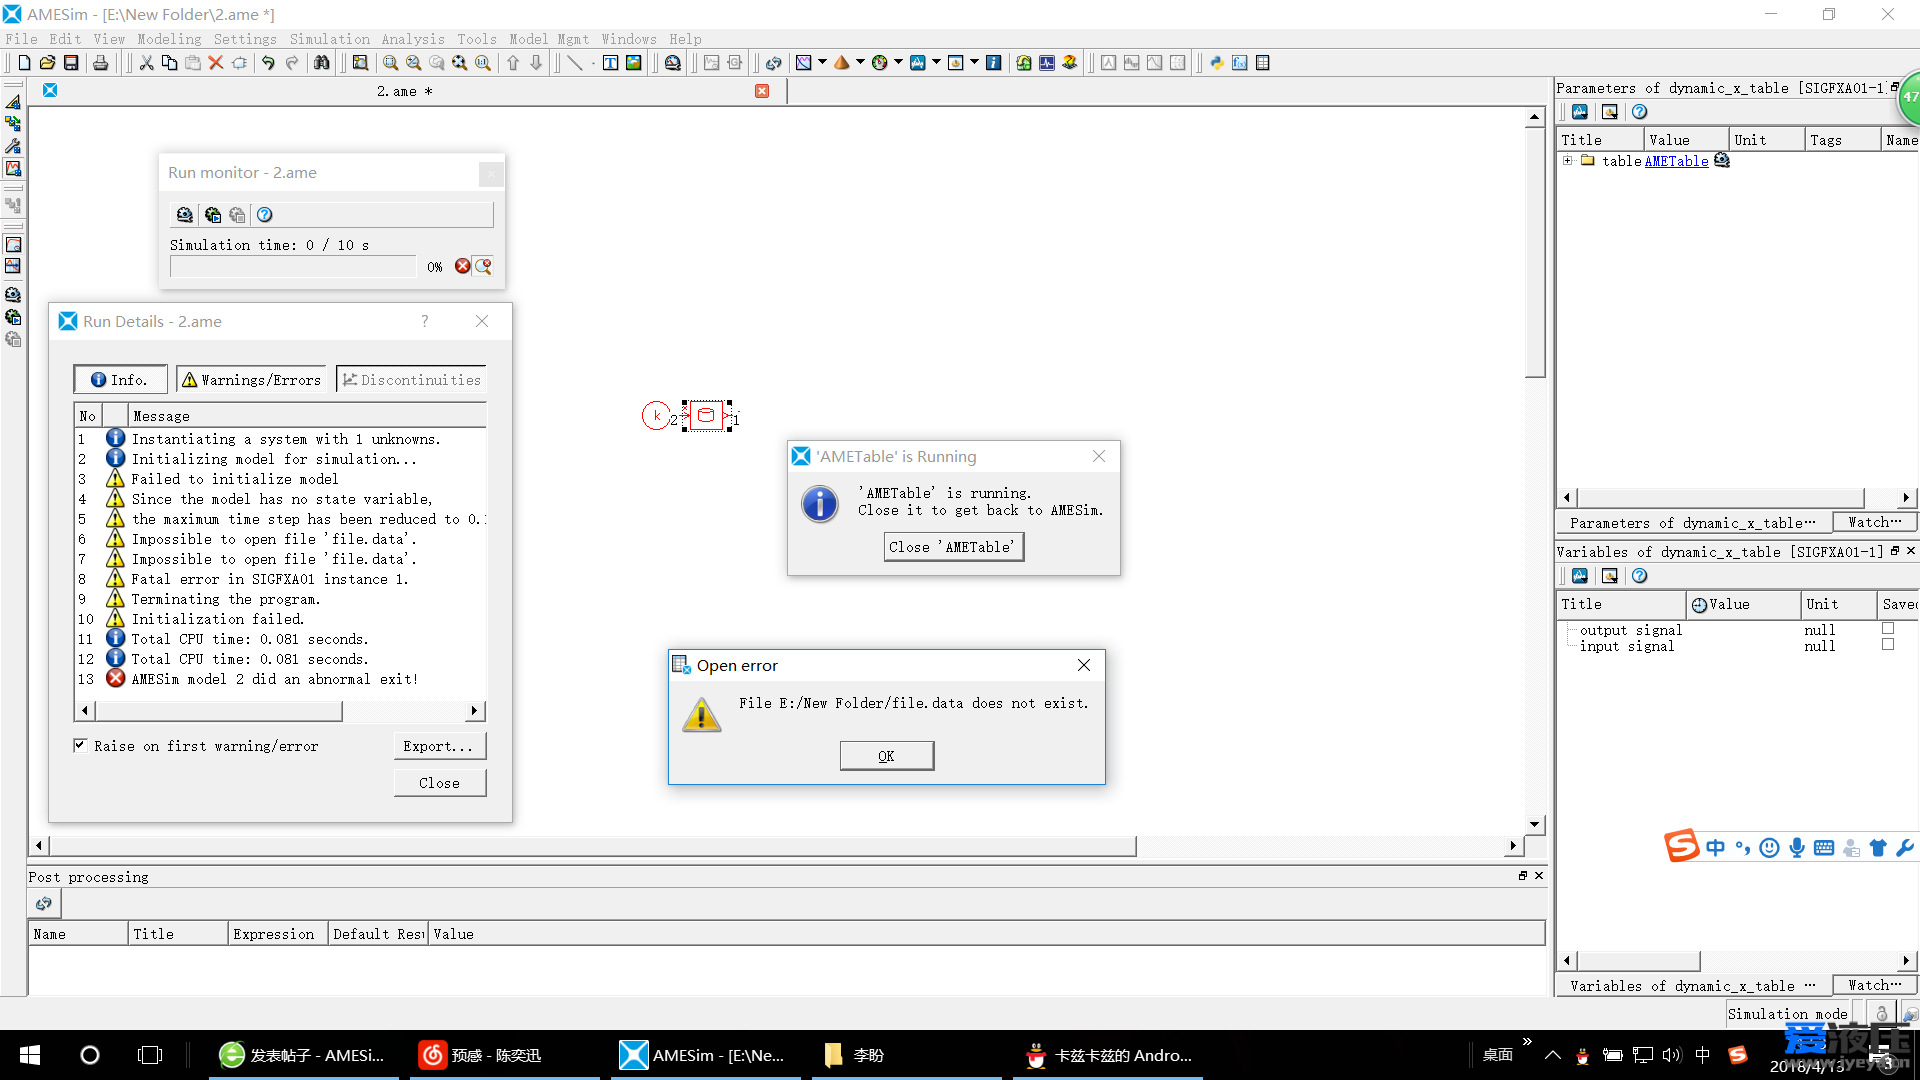Open the AMETable hyperlink
1920x1080 pixels.
(x=1676, y=161)
